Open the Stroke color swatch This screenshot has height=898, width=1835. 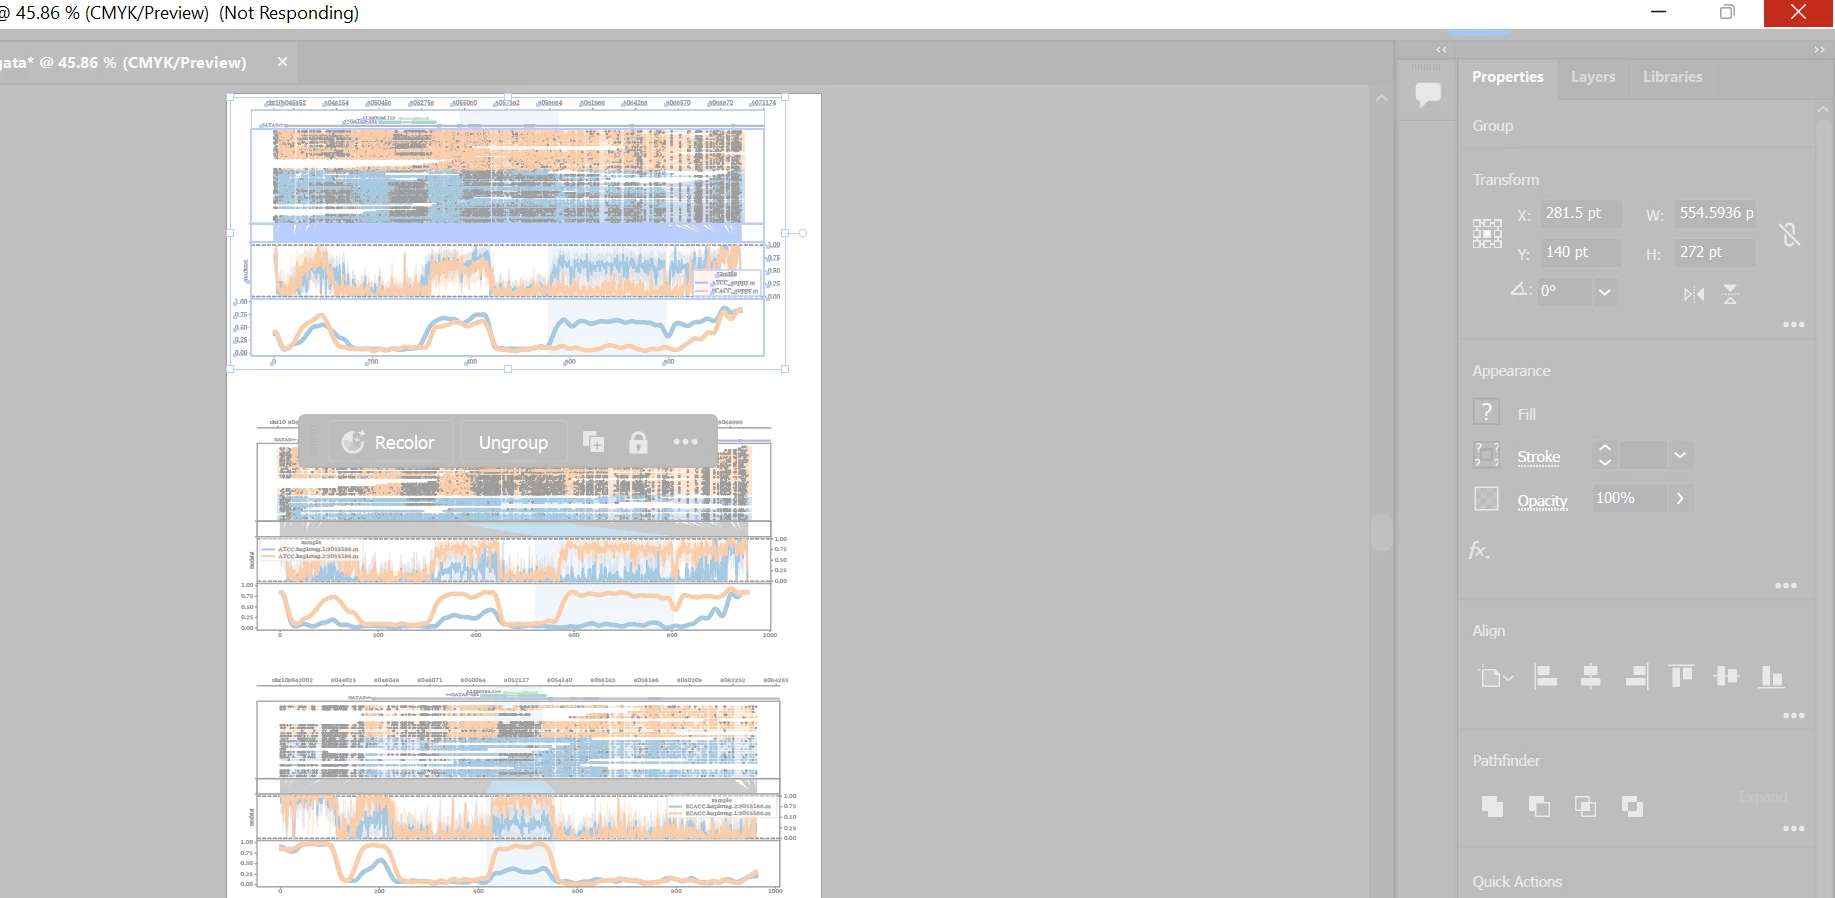pos(1486,455)
